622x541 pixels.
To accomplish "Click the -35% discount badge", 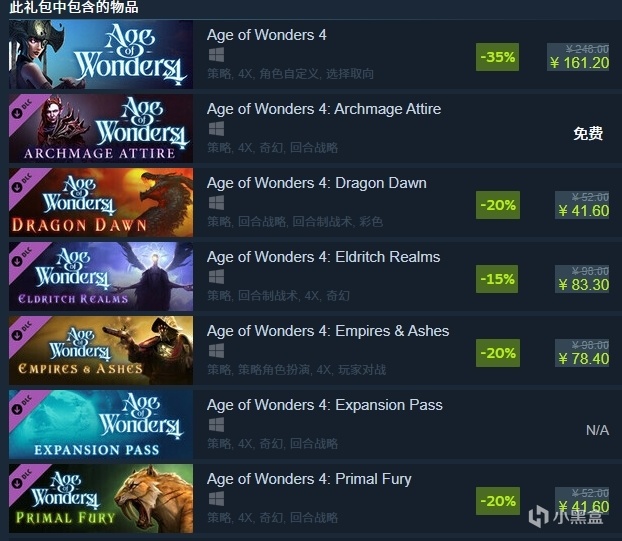I will click(497, 57).
